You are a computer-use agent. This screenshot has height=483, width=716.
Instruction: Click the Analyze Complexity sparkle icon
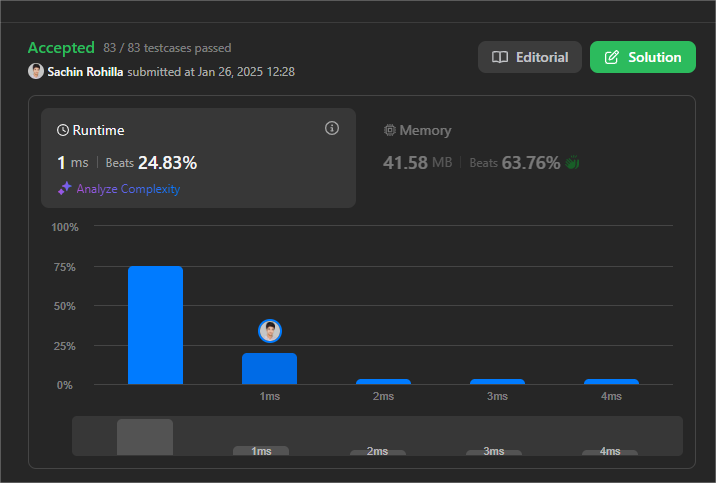tap(64, 188)
